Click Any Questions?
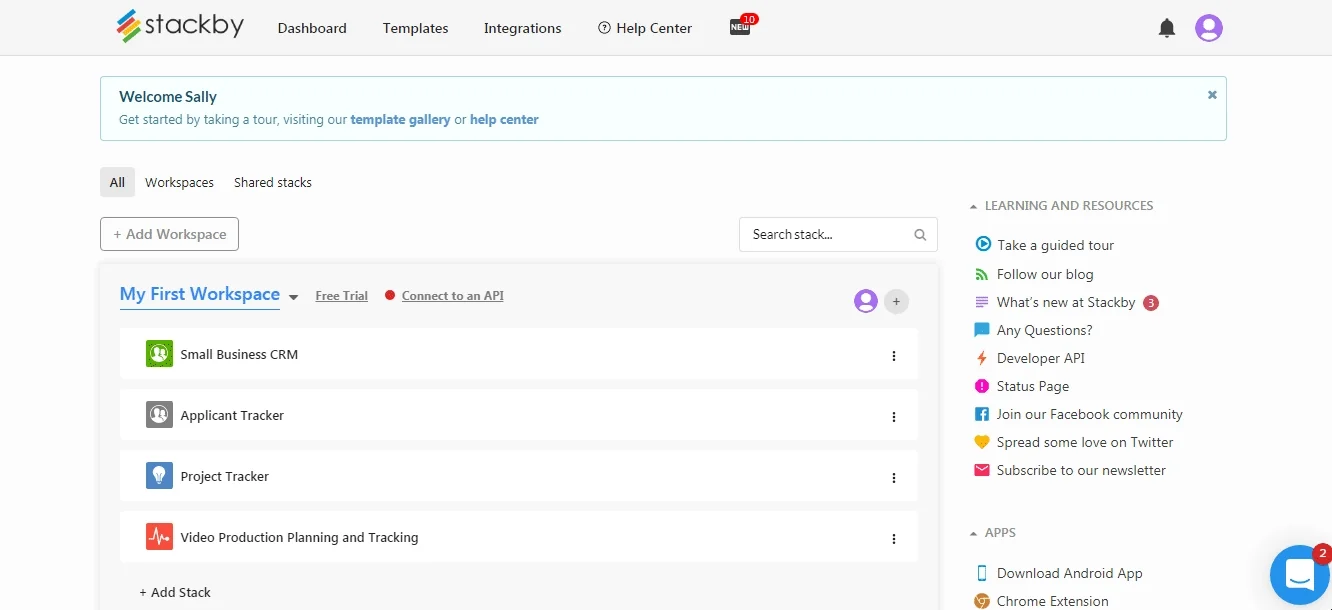This screenshot has width=1332, height=610. click(x=1044, y=330)
